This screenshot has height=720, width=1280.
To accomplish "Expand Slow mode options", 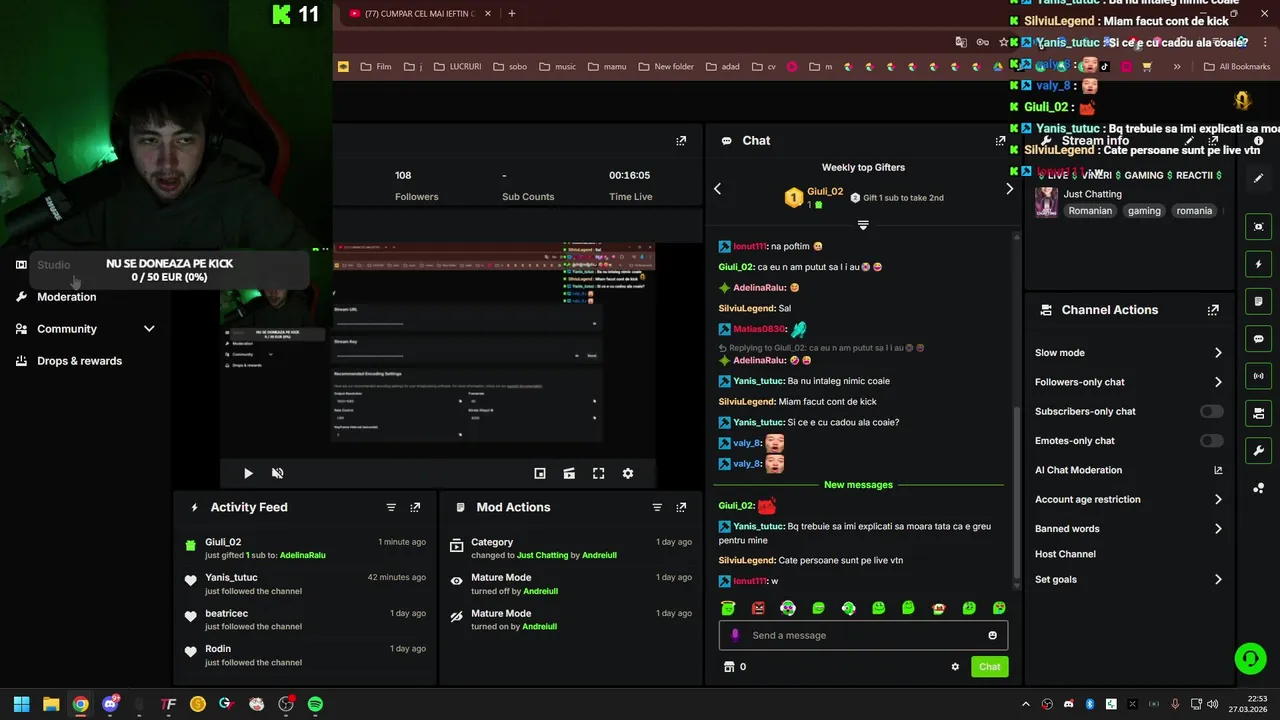I will coord(1218,353).
